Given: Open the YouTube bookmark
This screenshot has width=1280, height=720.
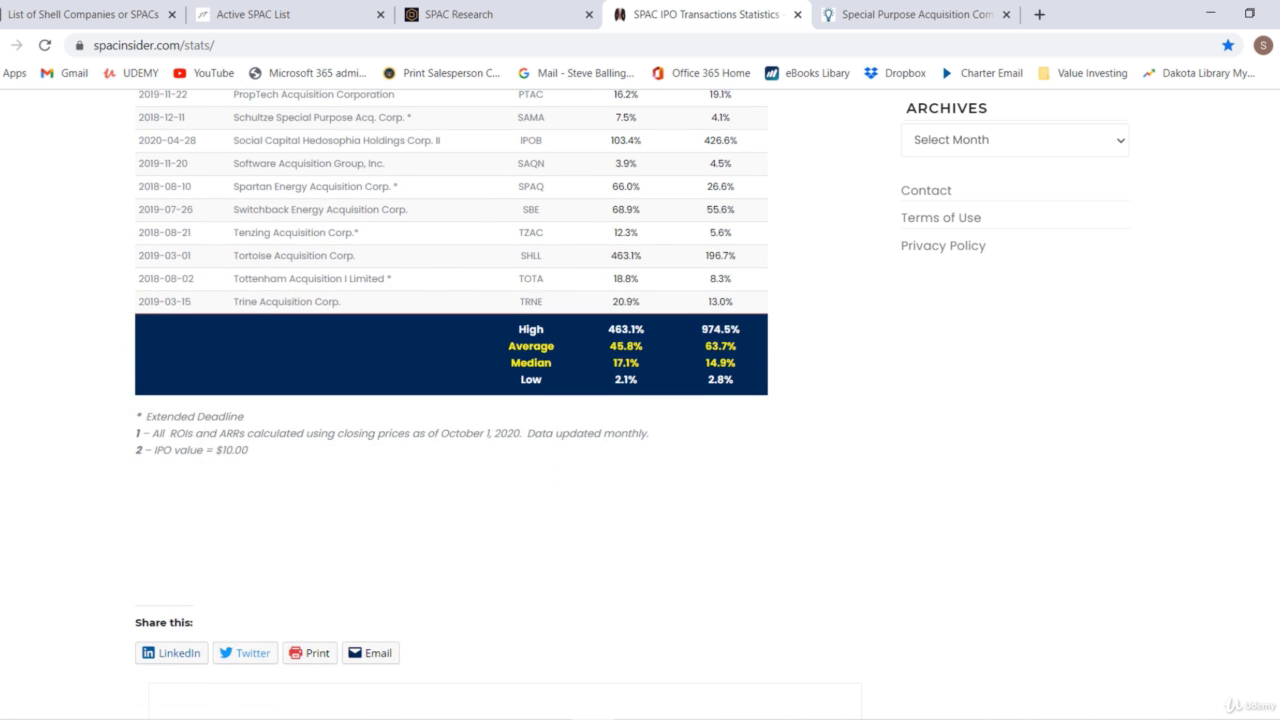Looking at the screenshot, I should point(204,73).
